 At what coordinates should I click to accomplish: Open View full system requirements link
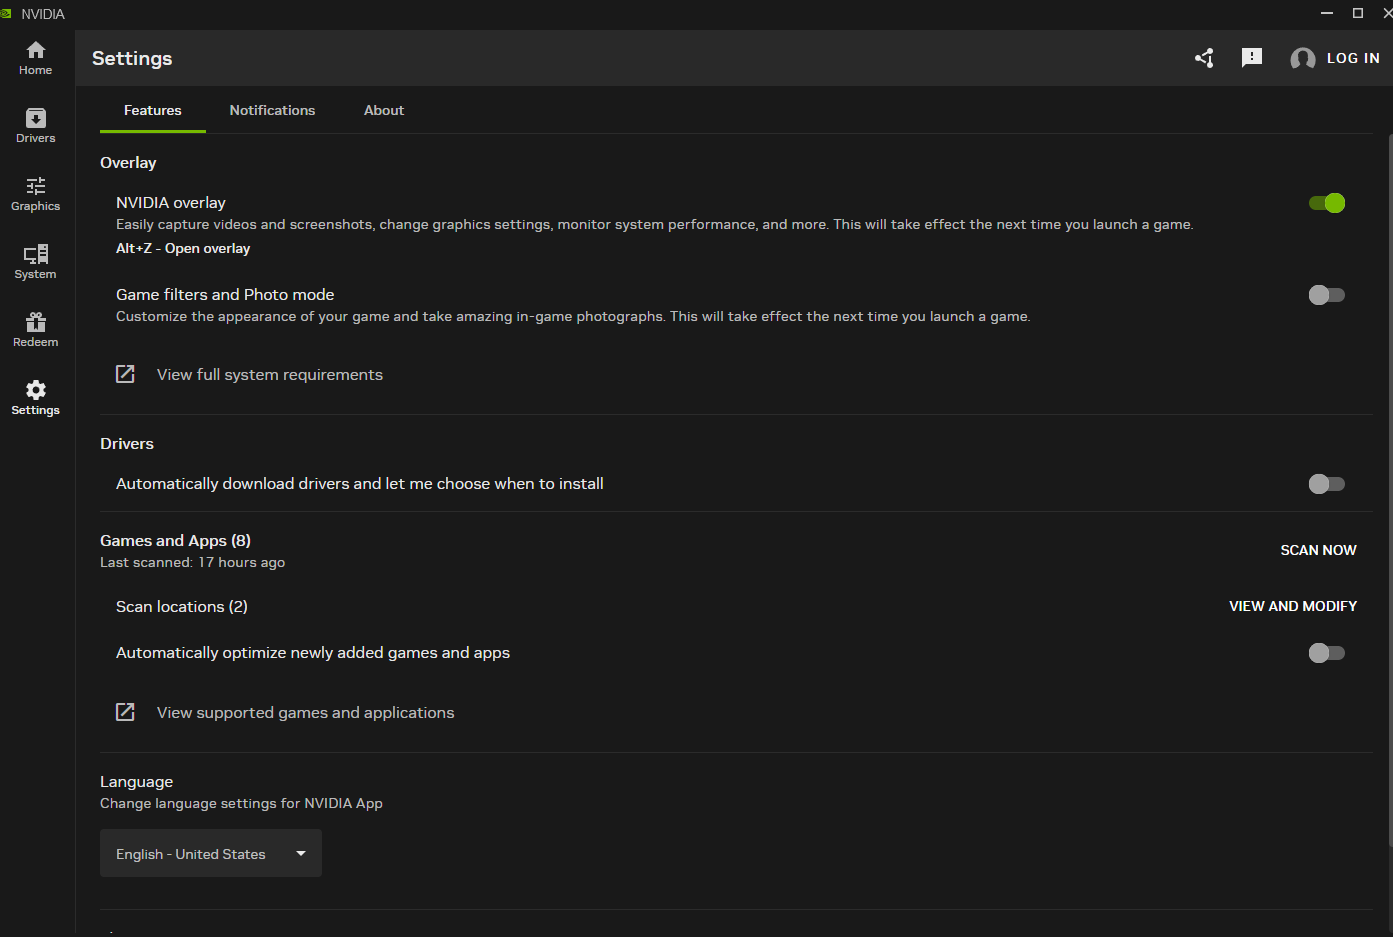[x=269, y=374]
